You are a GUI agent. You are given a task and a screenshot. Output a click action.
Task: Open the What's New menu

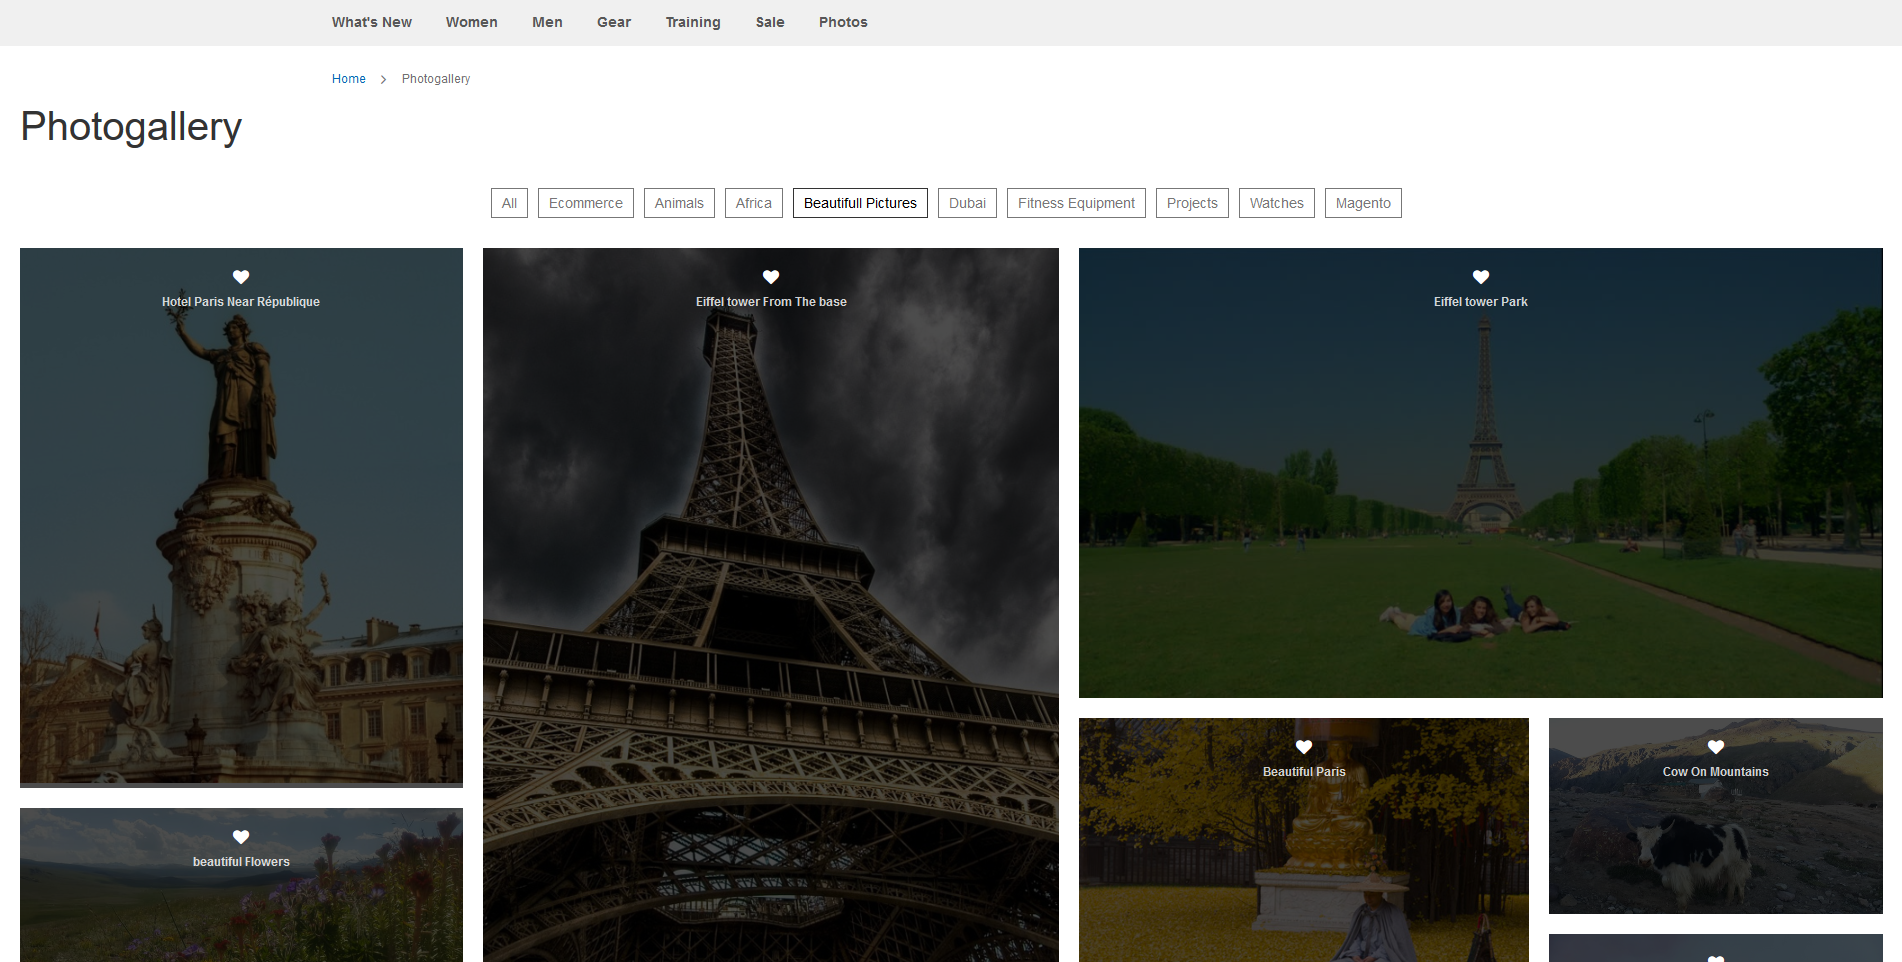coord(372,22)
